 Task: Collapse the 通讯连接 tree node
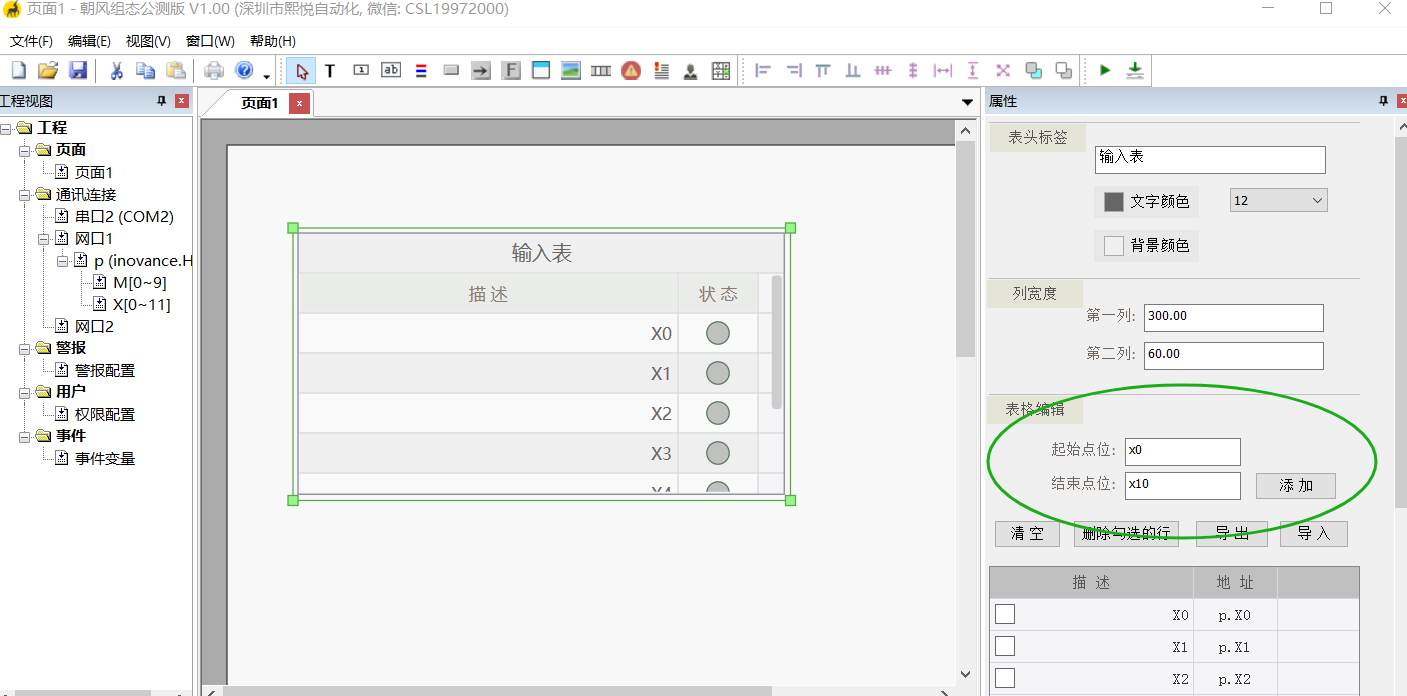click(24, 195)
